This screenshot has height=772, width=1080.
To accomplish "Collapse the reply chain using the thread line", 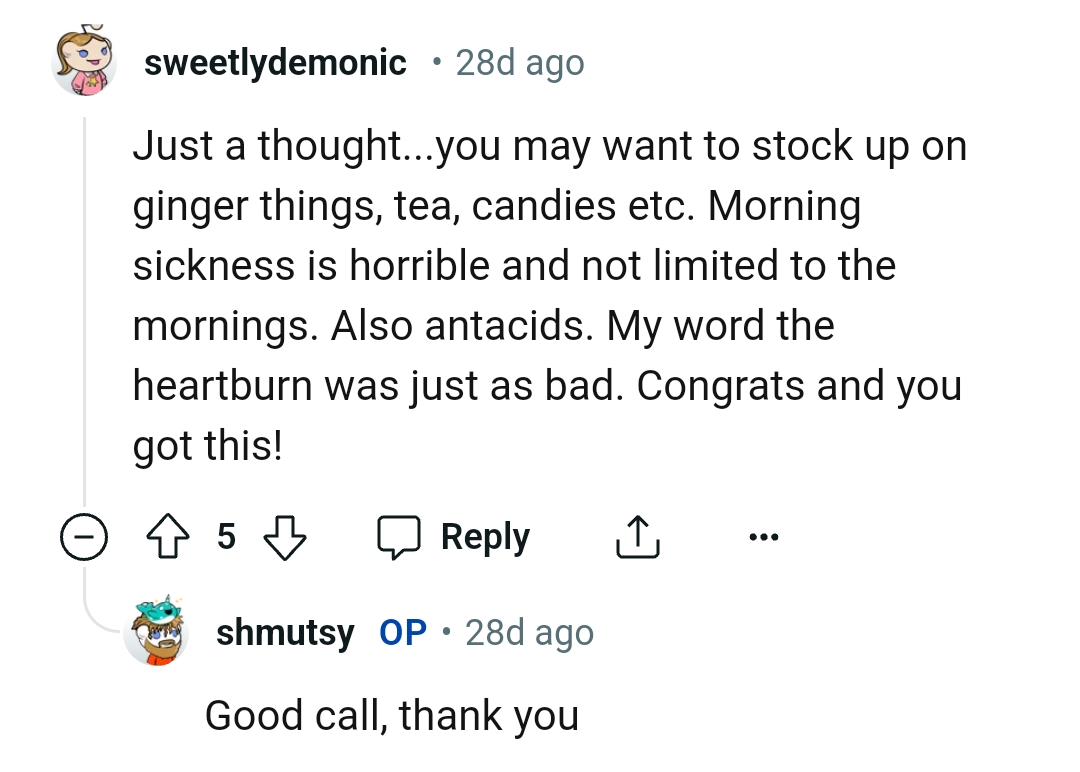I will click(x=84, y=300).
